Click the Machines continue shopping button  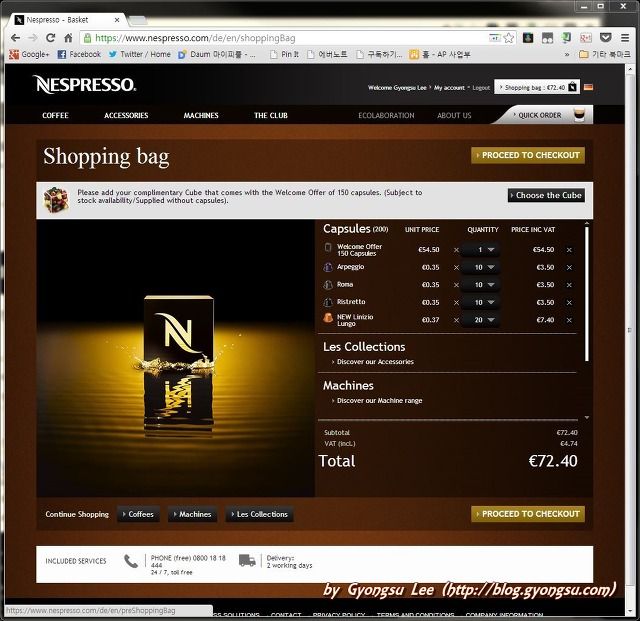click(192, 514)
